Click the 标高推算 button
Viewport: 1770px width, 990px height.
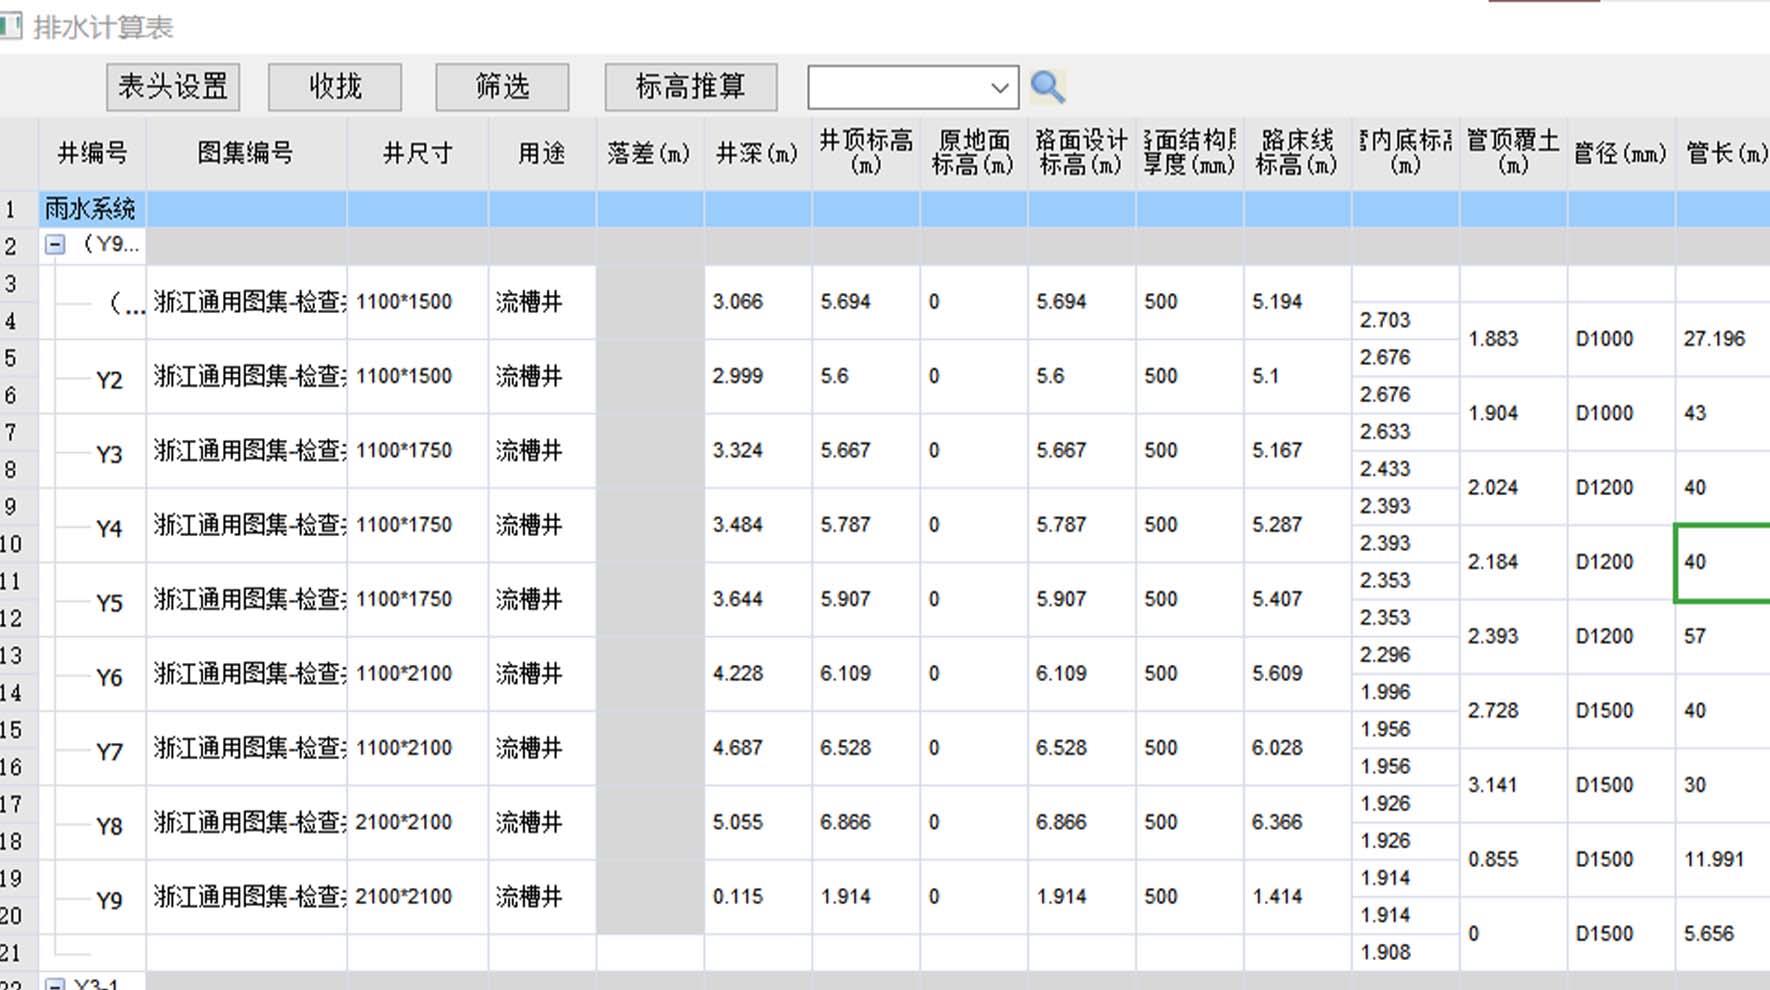pos(691,87)
